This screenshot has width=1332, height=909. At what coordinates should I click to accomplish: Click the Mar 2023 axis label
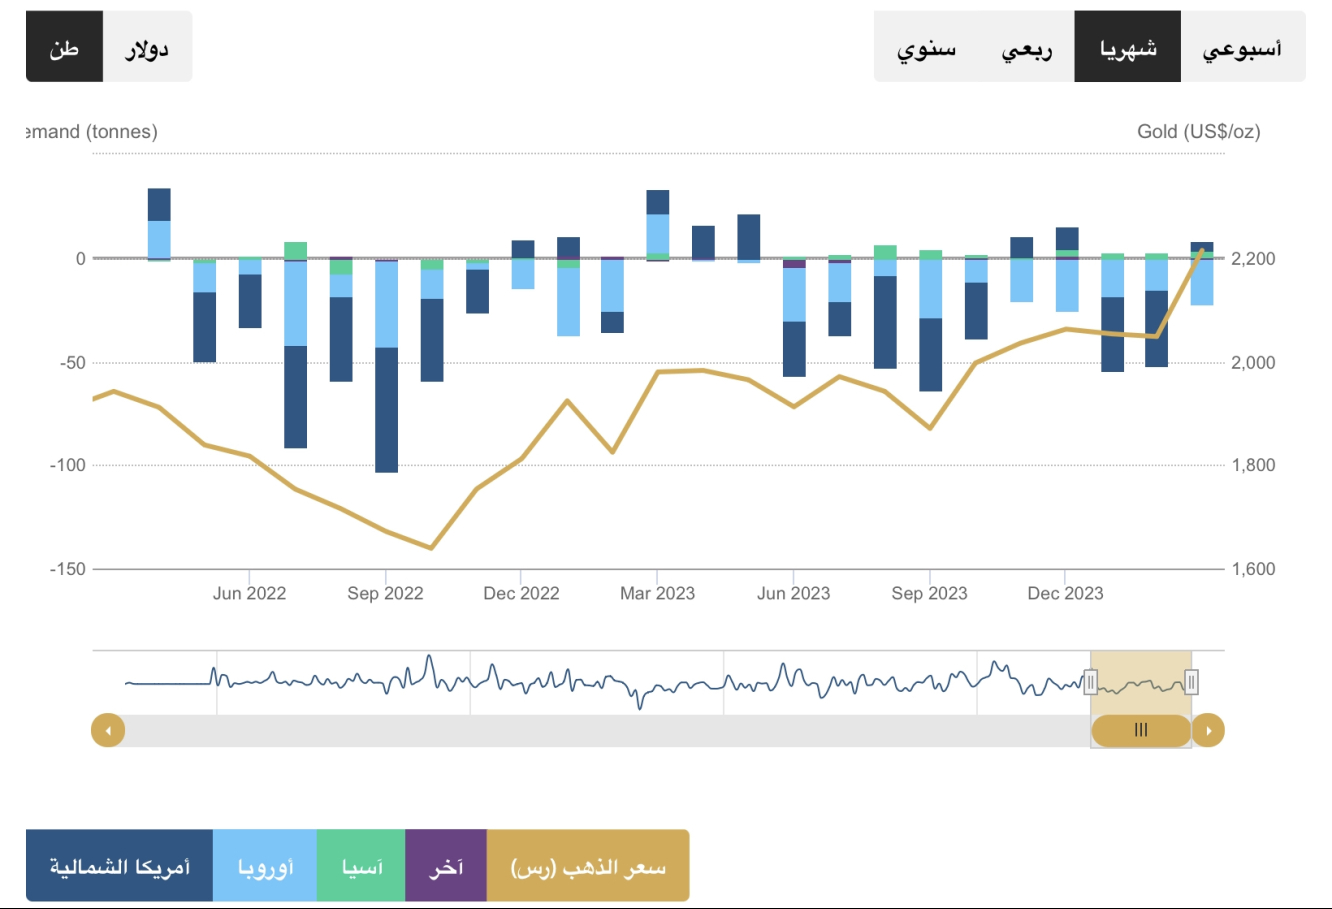pos(657,593)
